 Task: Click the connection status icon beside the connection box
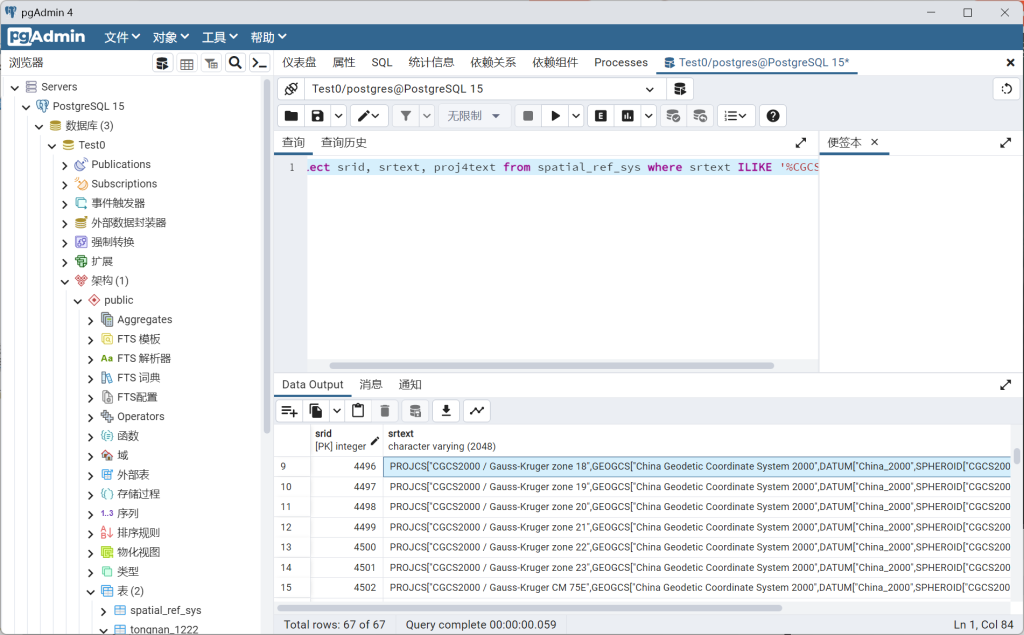[x=291, y=89]
